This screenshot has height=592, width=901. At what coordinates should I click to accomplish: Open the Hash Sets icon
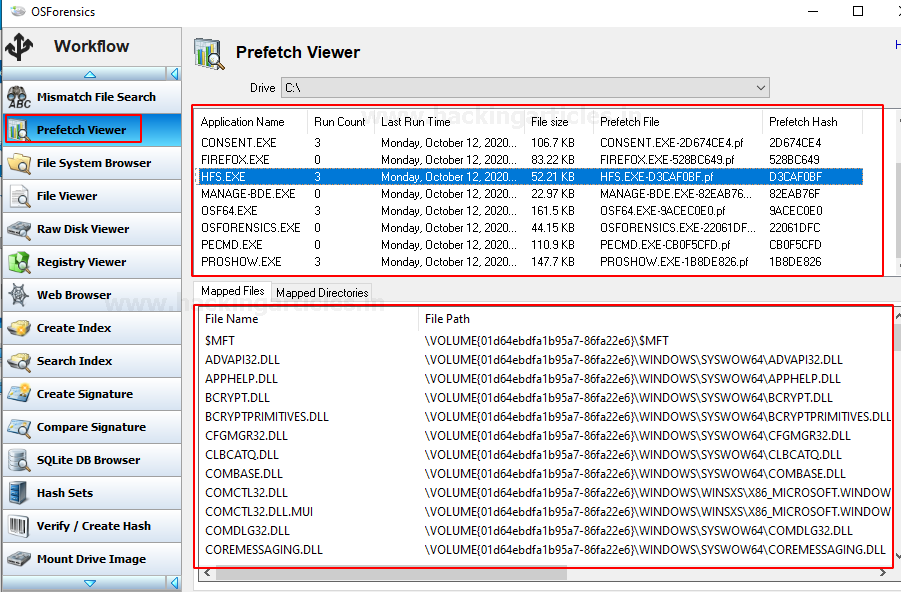coord(19,493)
